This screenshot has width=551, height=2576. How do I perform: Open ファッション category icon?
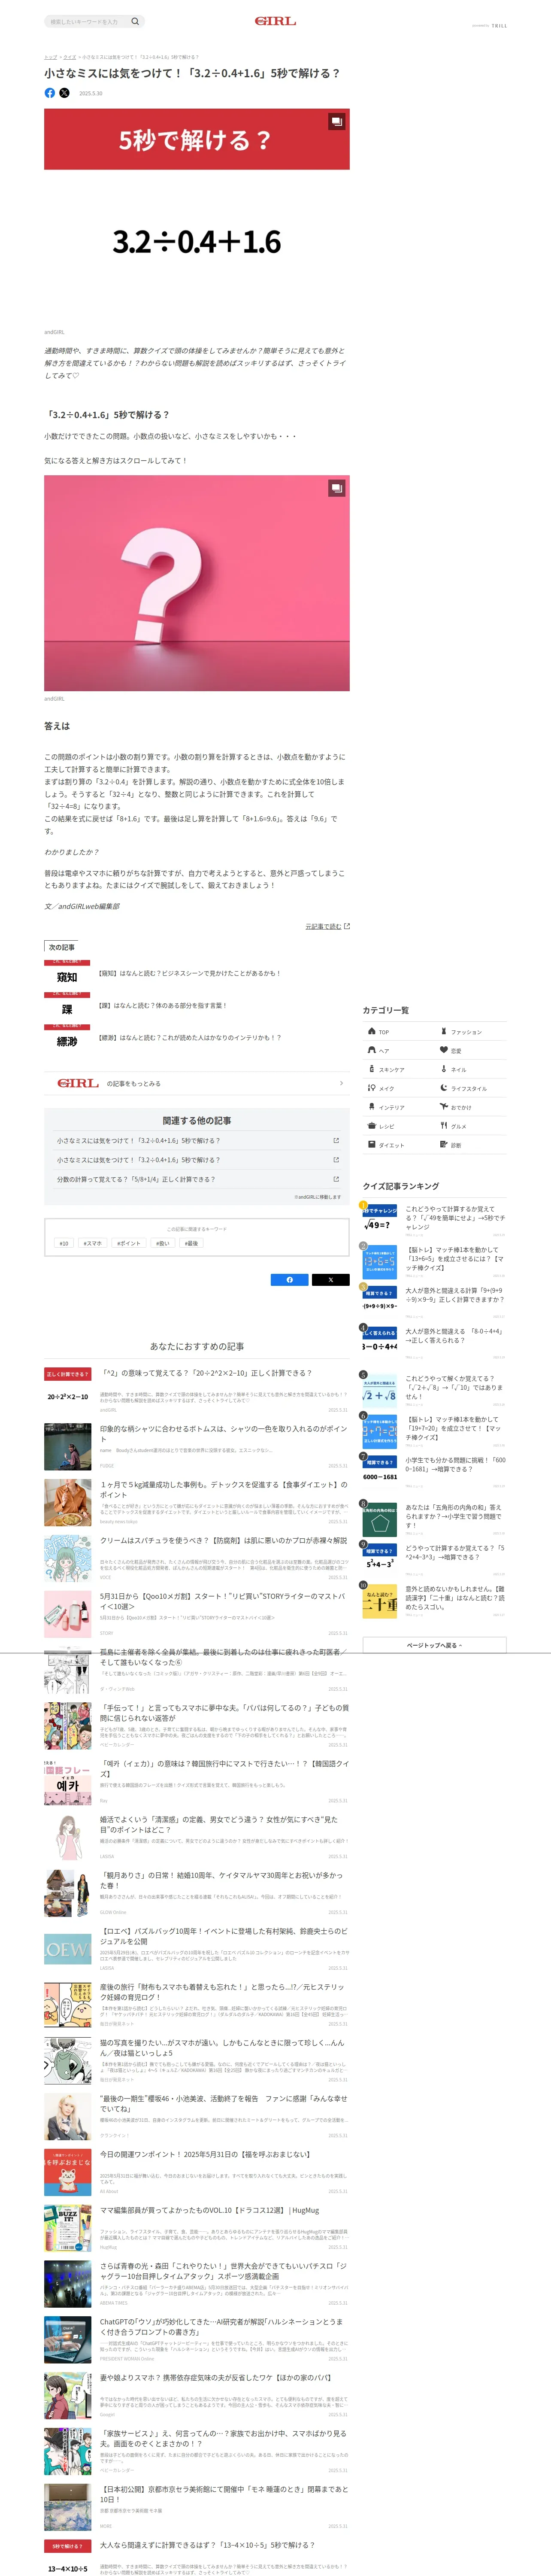(444, 1031)
